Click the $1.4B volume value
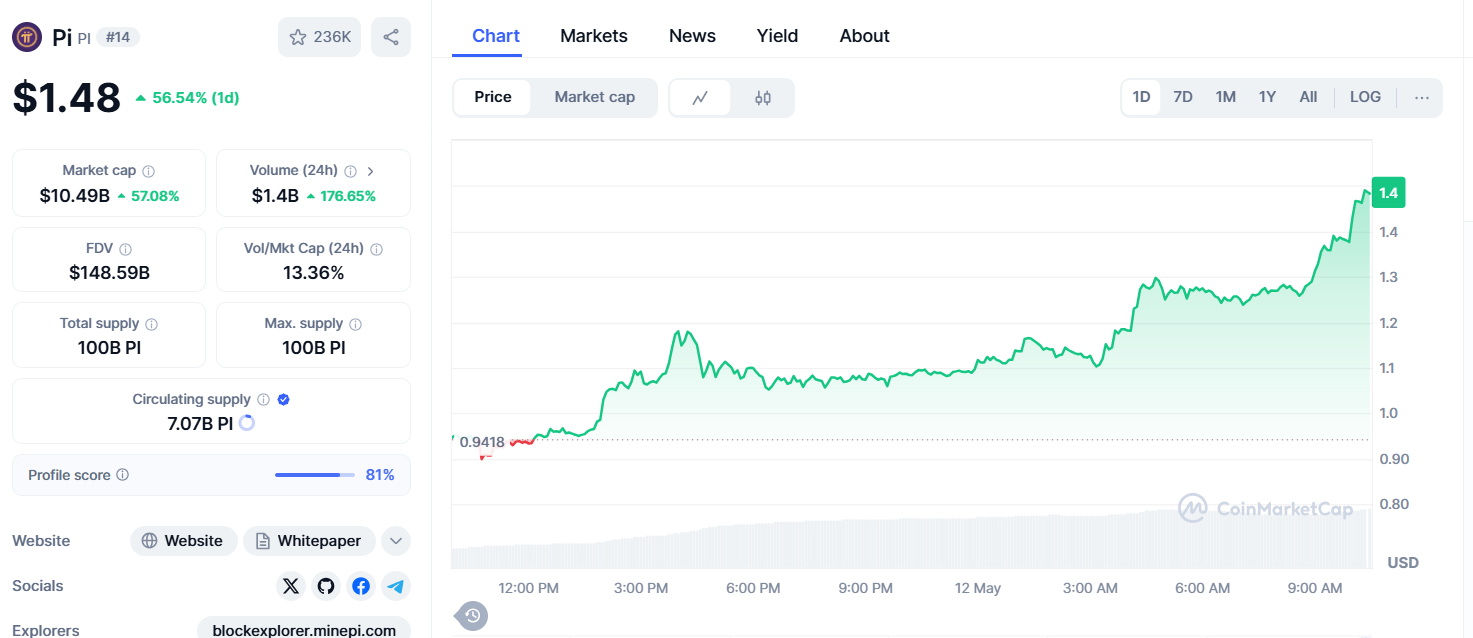Screen dimensions: 1473x638 tap(275, 196)
